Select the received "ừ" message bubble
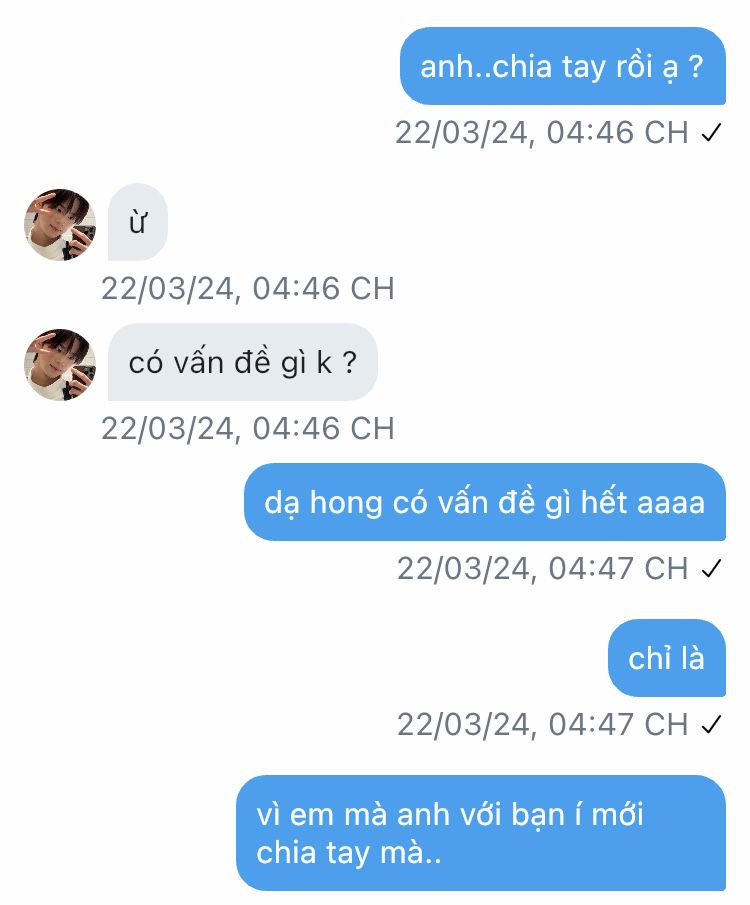This screenshot has width=750, height=905. tap(138, 223)
